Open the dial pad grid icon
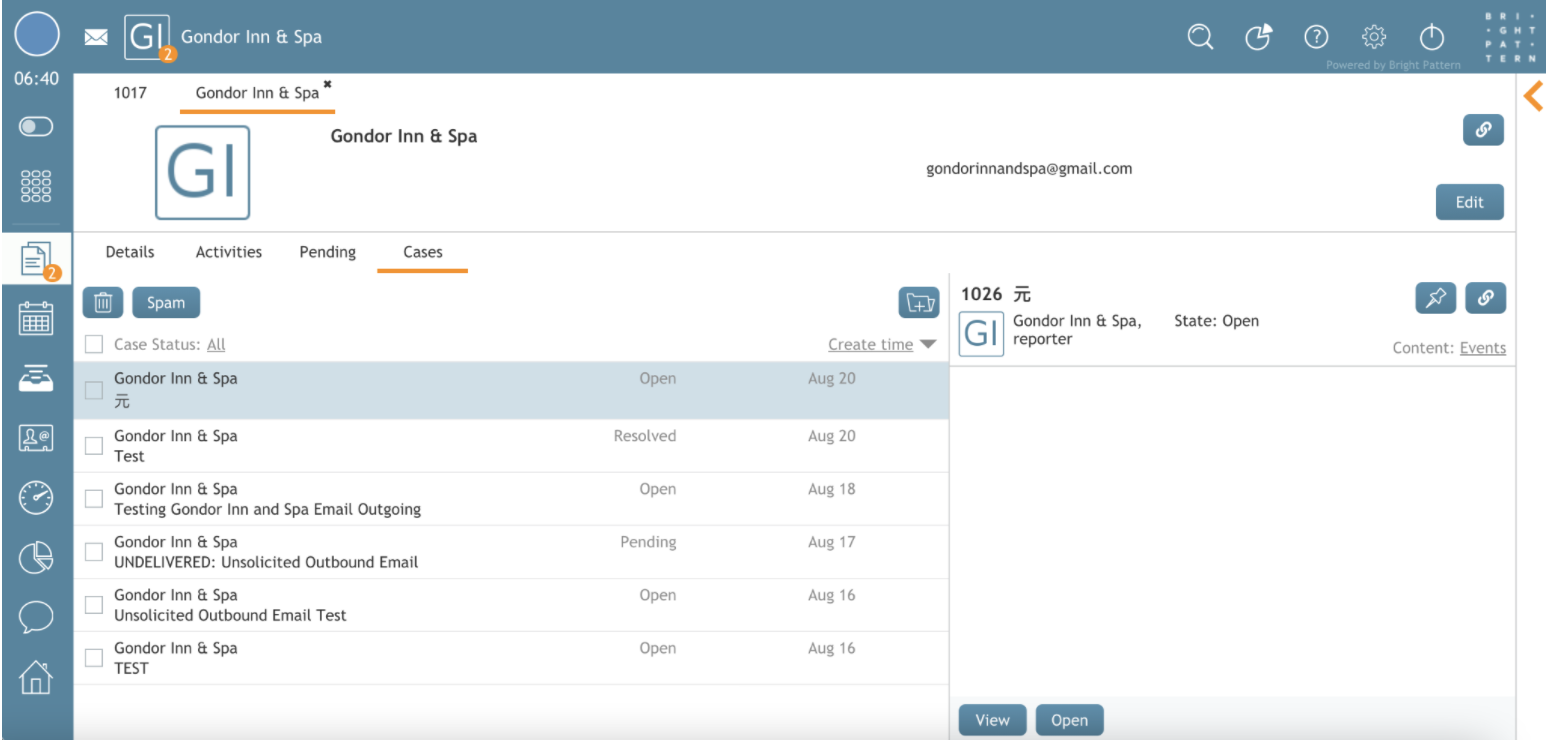This screenshot has width=1546, height=744. click(36, 185)
